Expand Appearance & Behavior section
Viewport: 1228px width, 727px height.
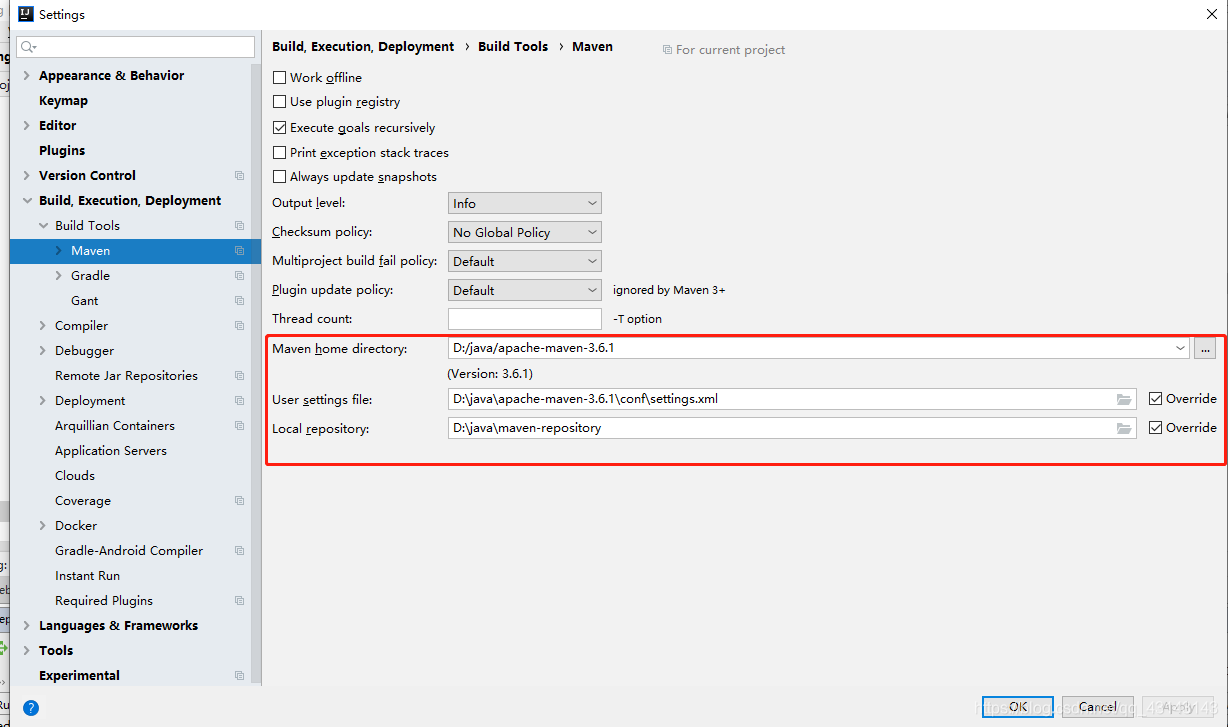pyautogui.click(x=26, y=76)
